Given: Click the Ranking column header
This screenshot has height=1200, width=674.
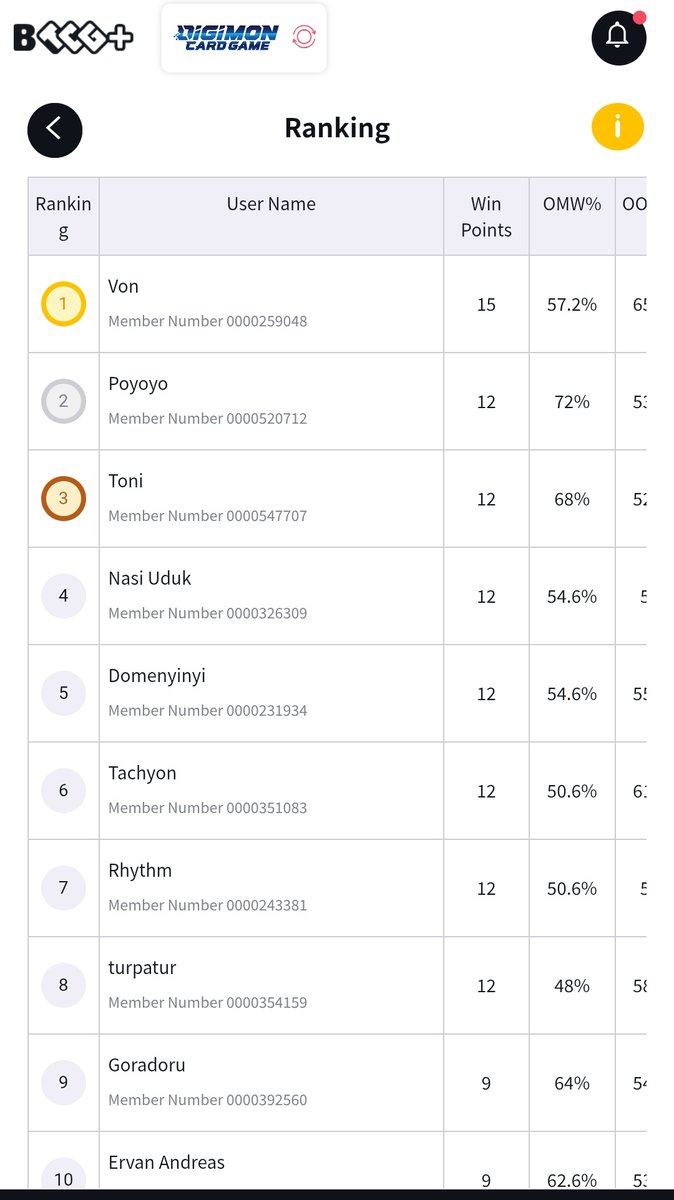Looking at the screenshot, I should (x=63, y=217).
